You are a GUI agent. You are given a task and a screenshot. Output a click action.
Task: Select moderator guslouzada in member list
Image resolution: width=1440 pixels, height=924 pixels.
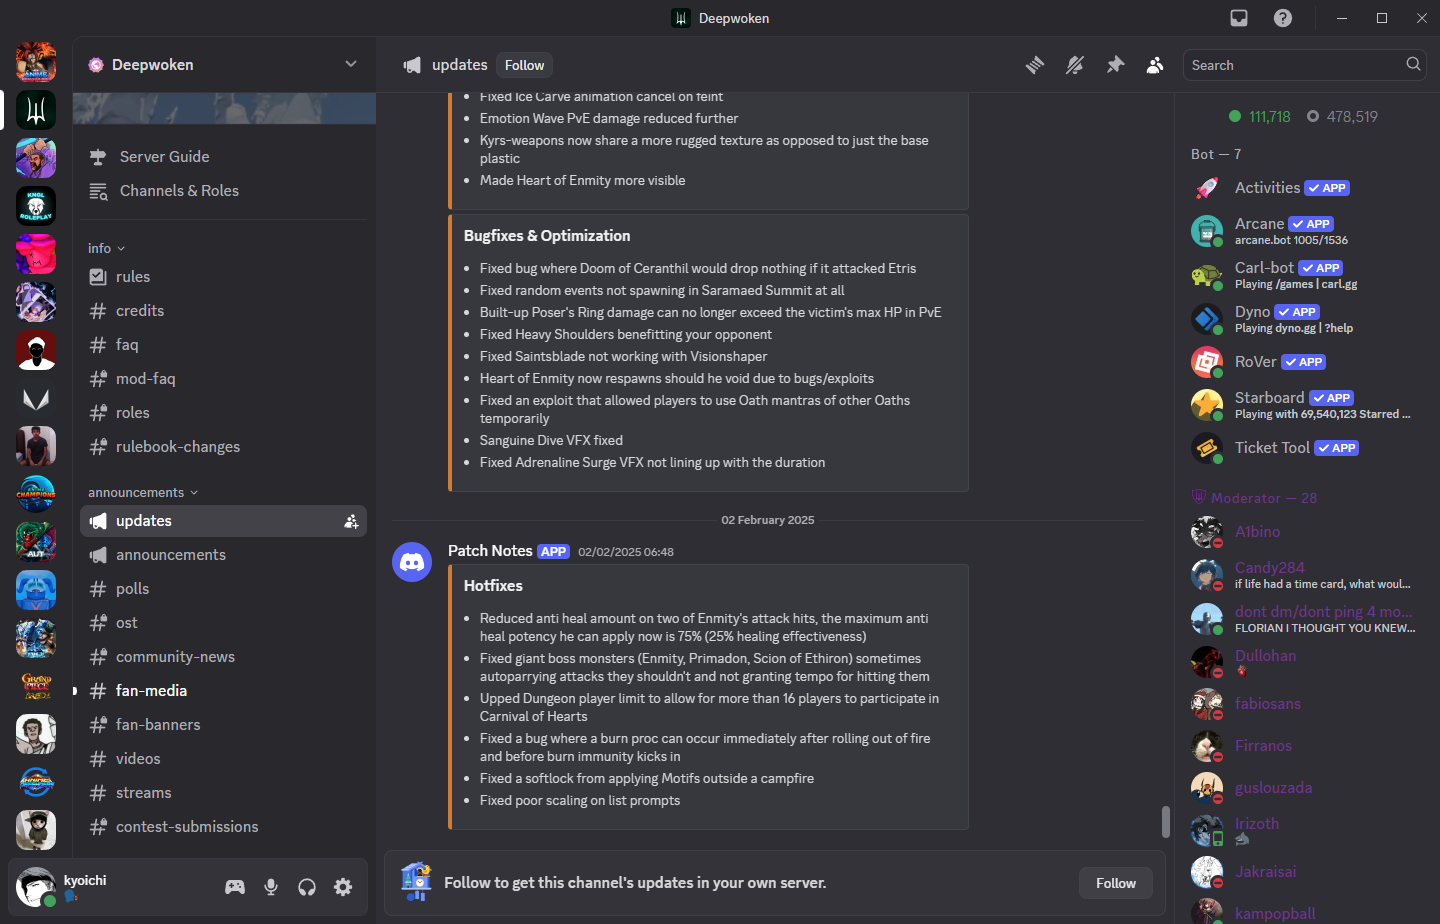[x=1304, y=788]
